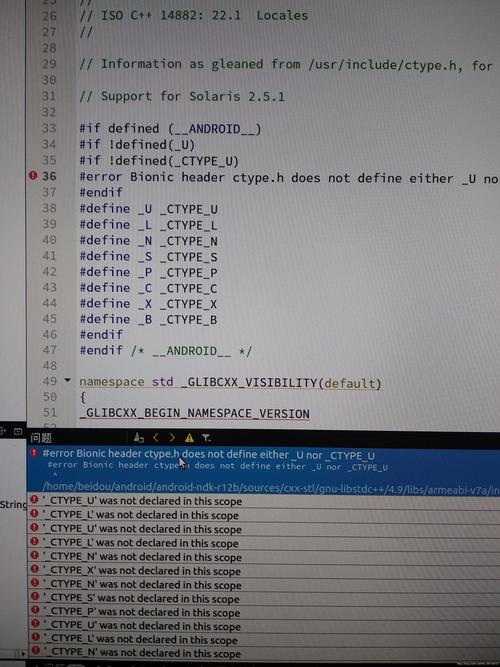The image size is (500, 667).
Task: Click the '#define _X _CTYPE_X' line
Action: tap(148, 304)
